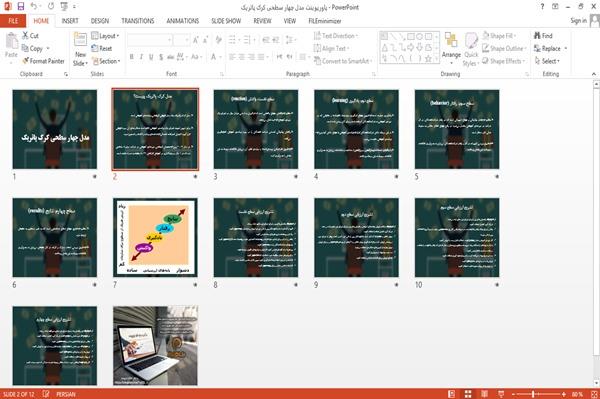Open Section dropdown
This screenshot has height=399, width=600.
(106, 61)
